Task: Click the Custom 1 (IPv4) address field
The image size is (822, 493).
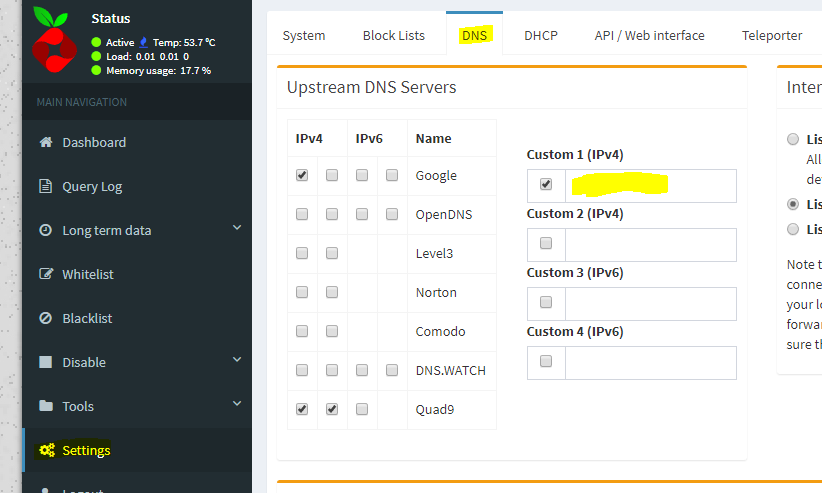Action: coord(651,186)
